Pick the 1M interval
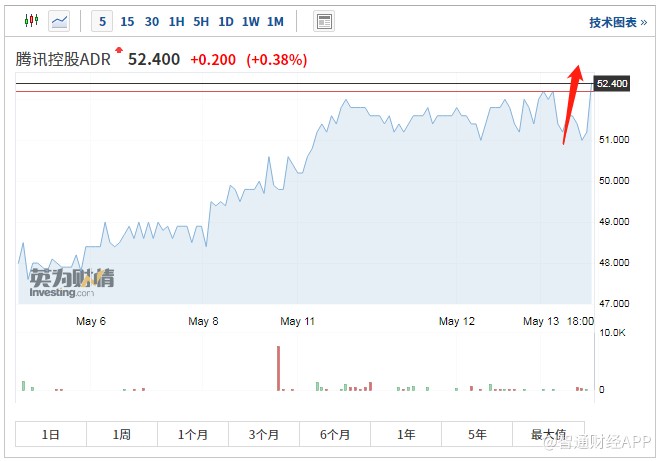The height and width of the screenshot is (461, 661). pyautogui.click(x=275, y=21)
